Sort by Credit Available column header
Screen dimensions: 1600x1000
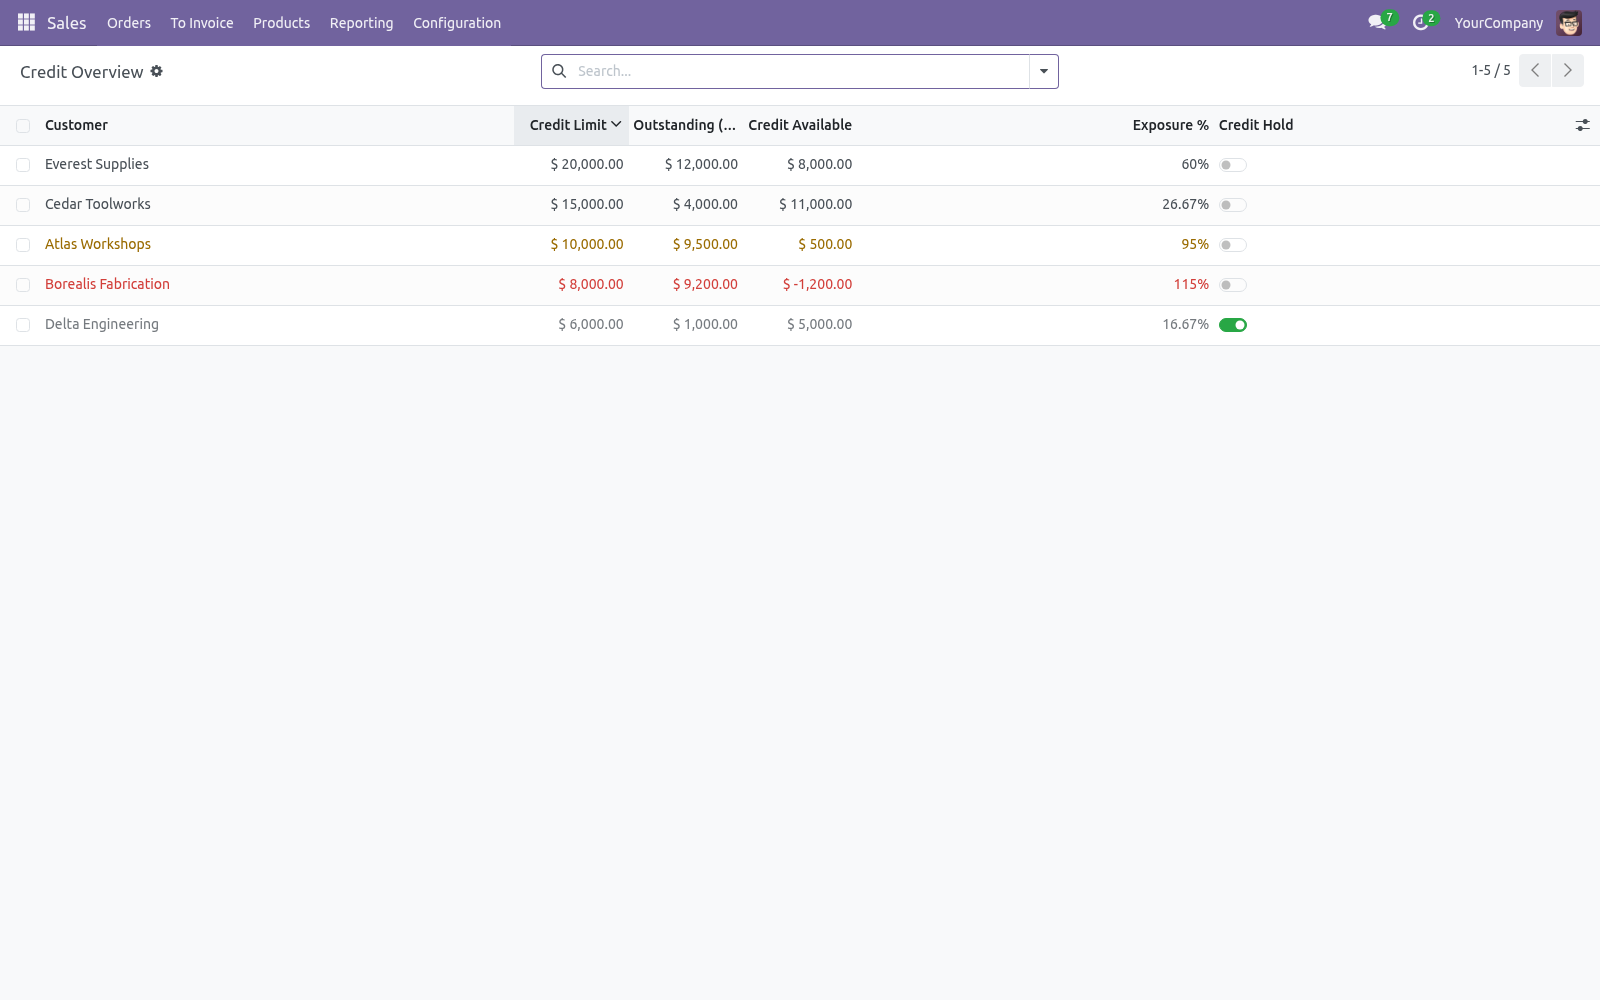pos(800,125)
